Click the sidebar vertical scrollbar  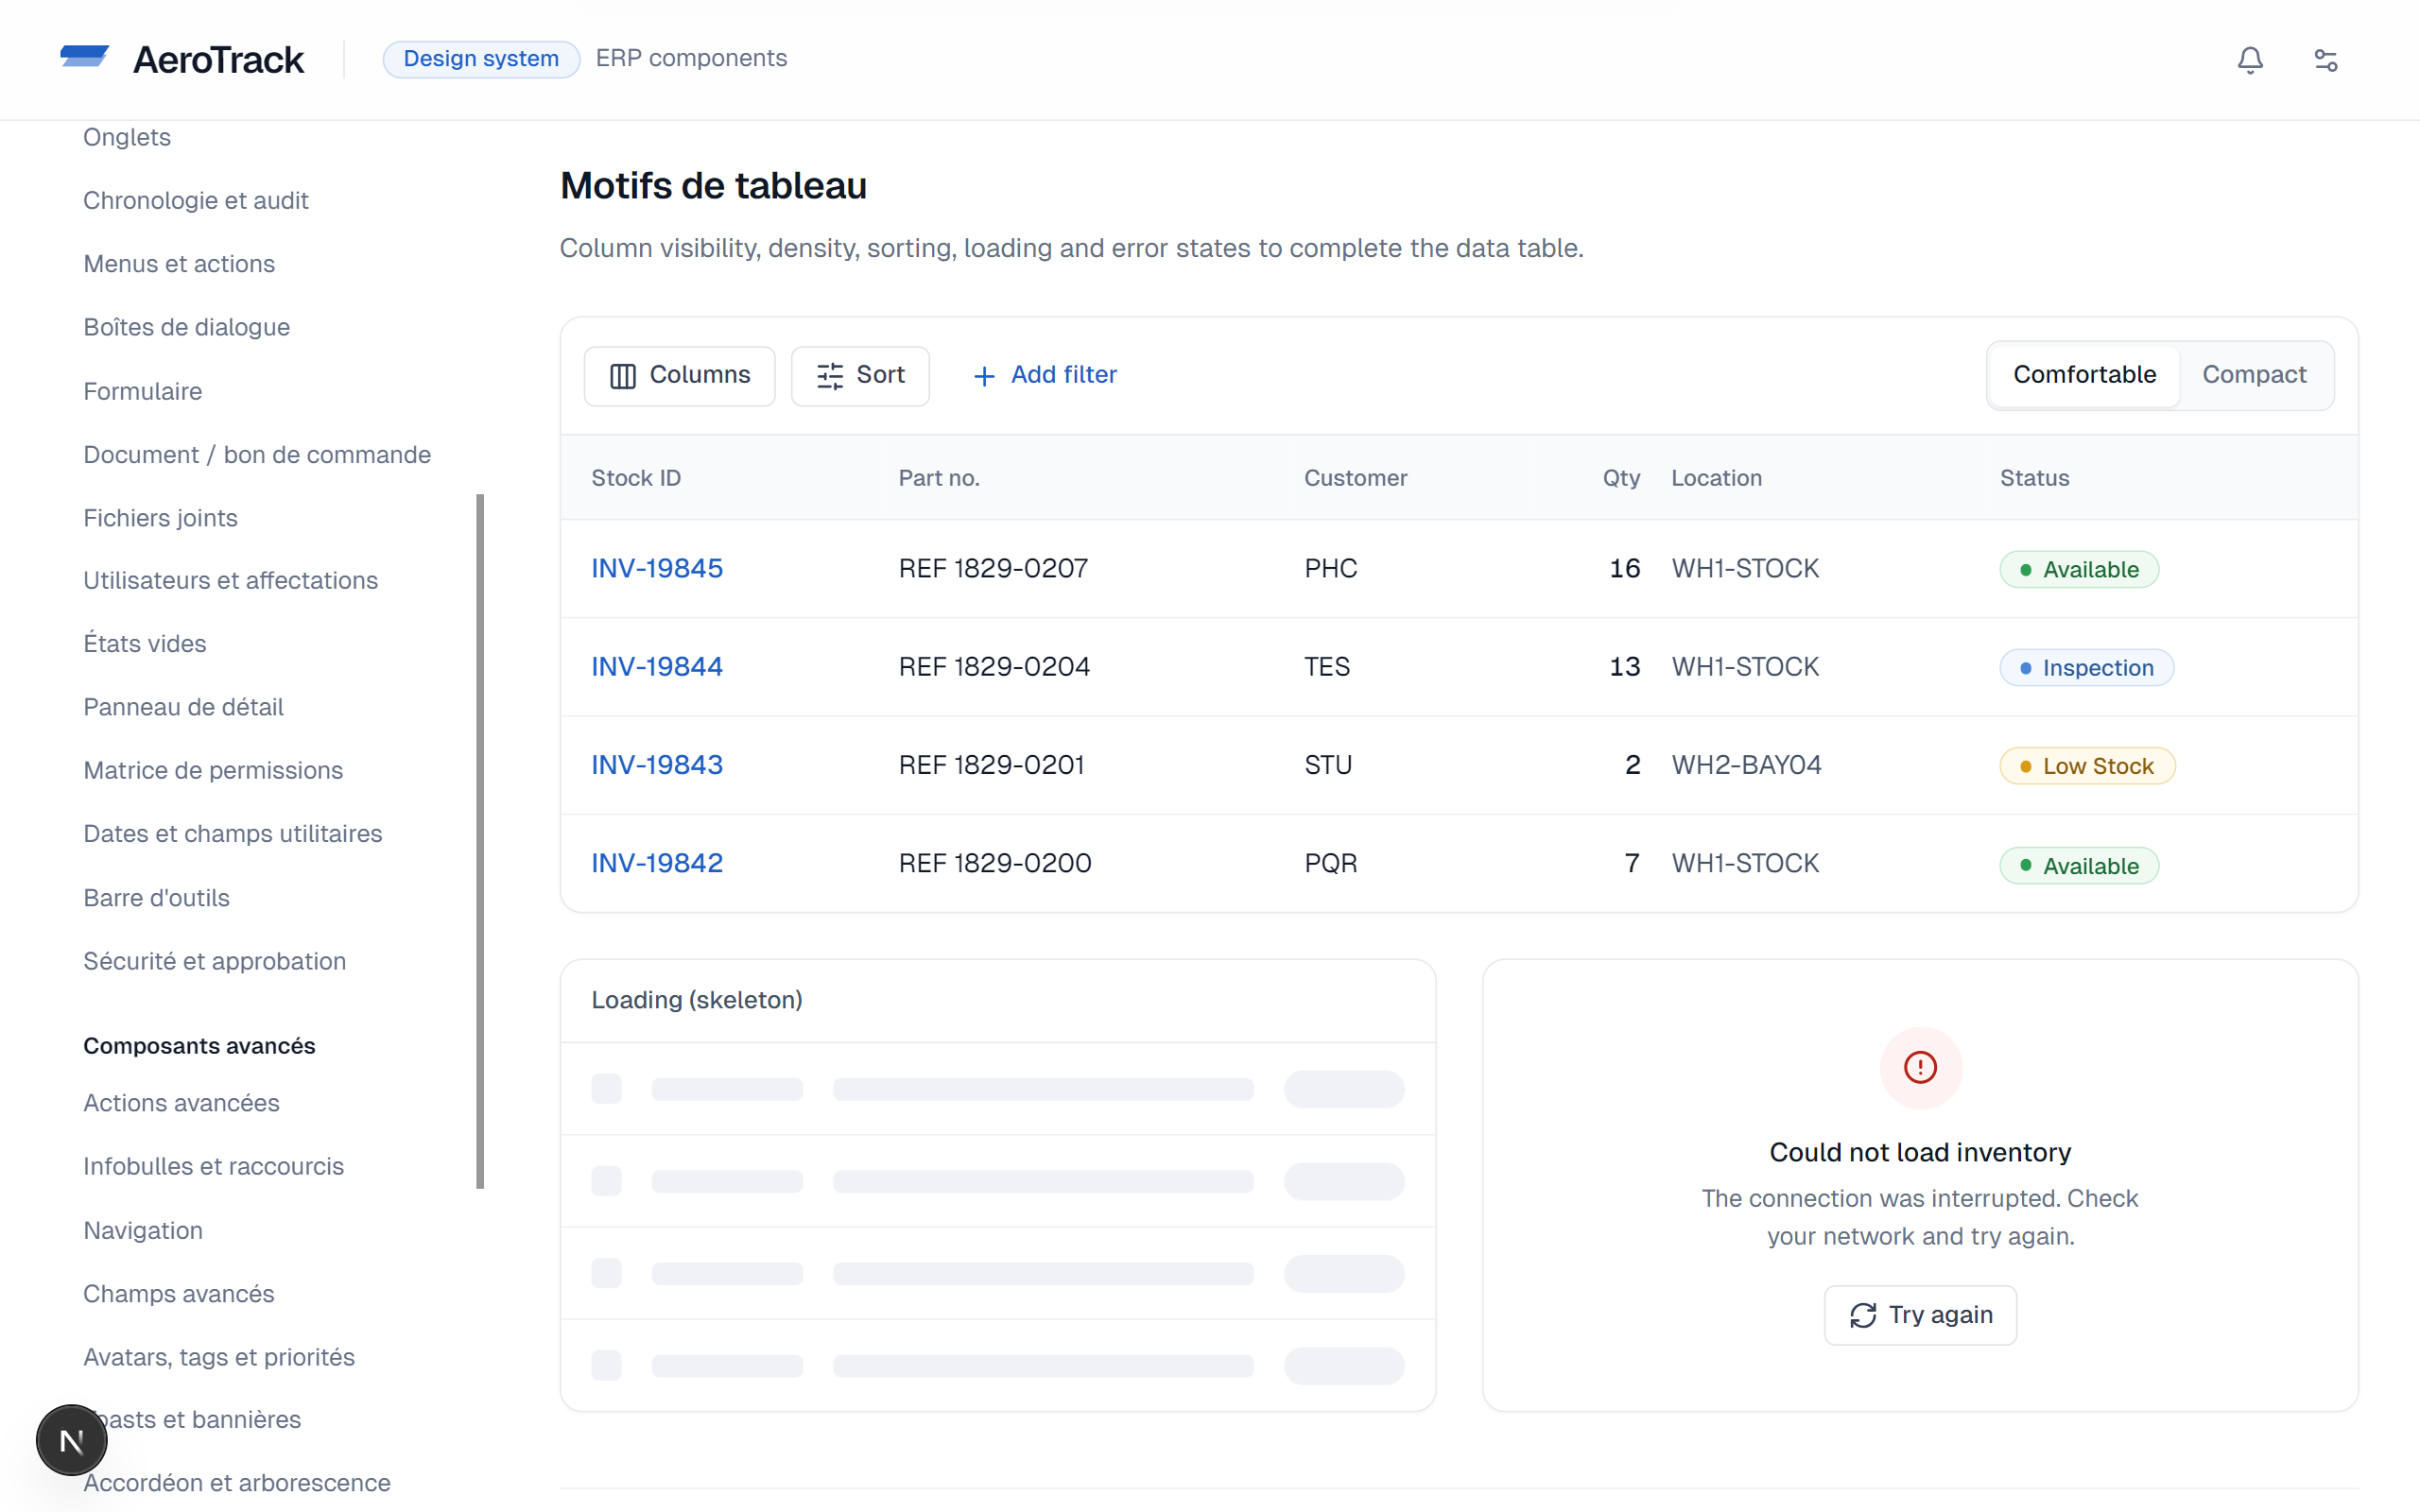click(480, 841)
